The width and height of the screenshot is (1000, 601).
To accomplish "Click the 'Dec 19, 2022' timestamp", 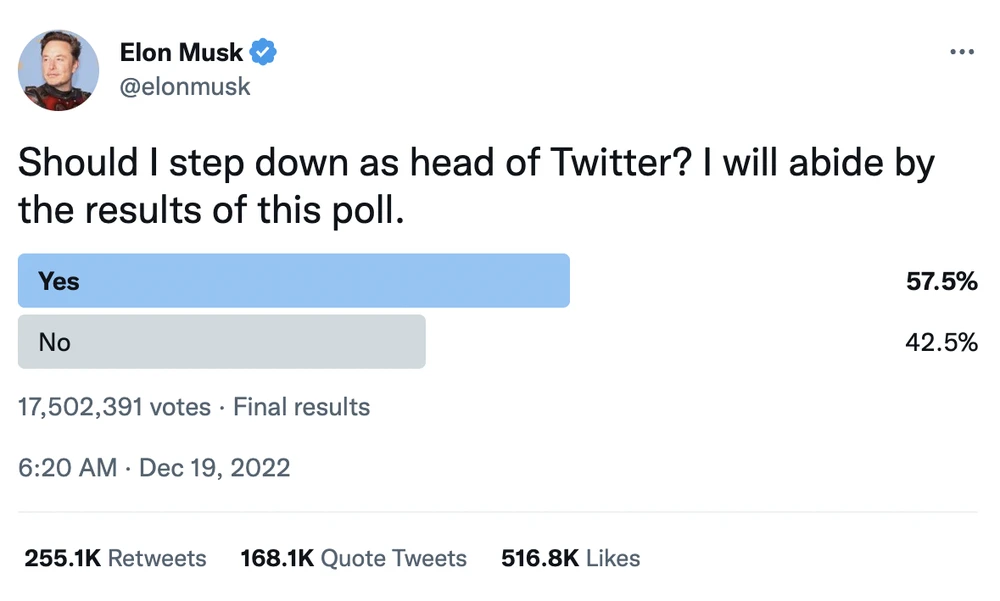I will pyautogui.click(x=215, y=468).
